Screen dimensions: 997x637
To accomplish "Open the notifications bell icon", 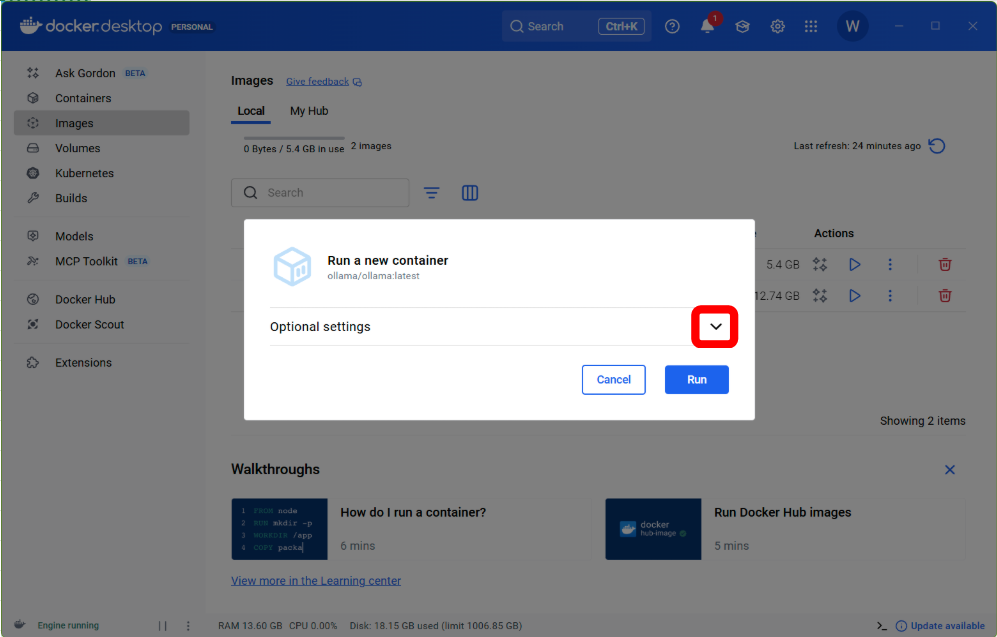I will pyautogui.click(x=707, y=27).
